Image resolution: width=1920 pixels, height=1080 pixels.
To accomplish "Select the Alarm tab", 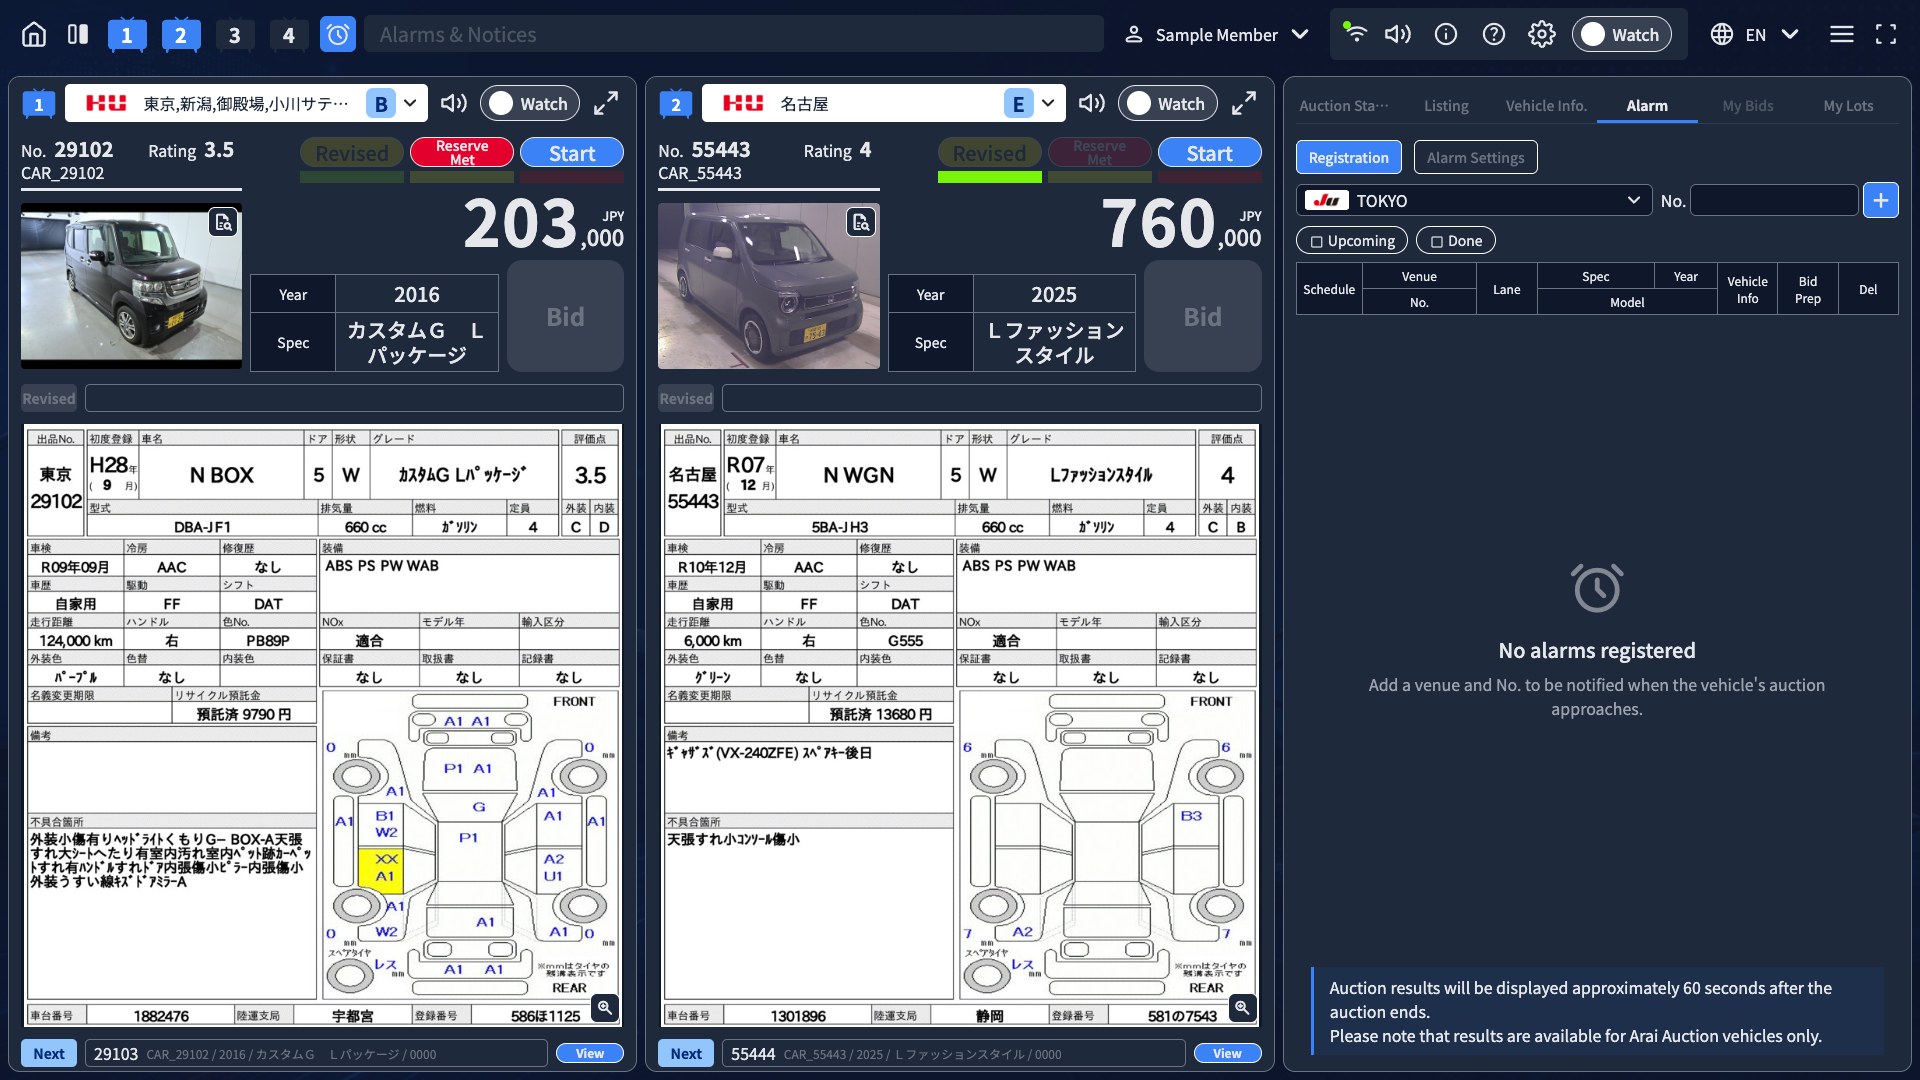I will (x=1646, y=105).
